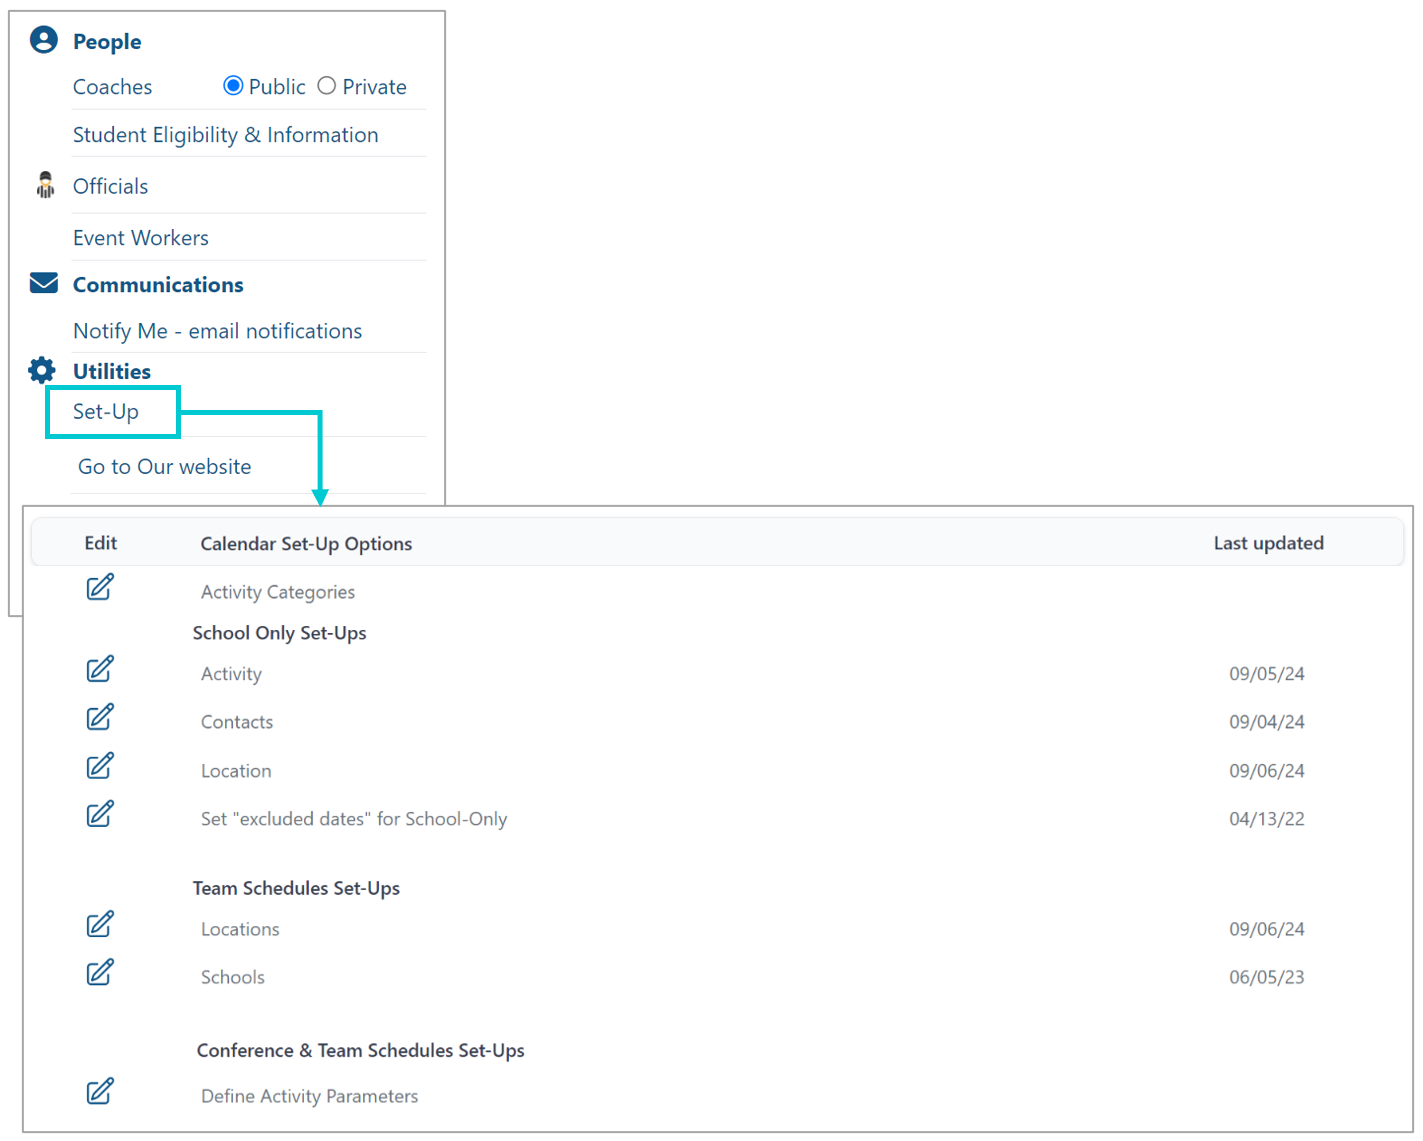Click Set "excluded dates" for School-Only text
The width and height of the screenshot is (1423, 1141).
(354, 819)
